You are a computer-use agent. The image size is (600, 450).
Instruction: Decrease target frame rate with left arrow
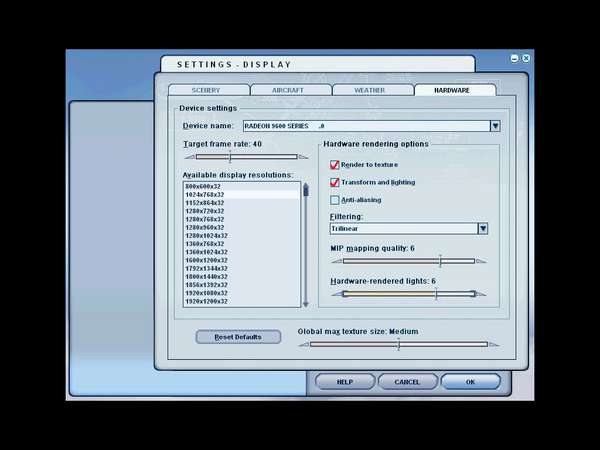189,157
